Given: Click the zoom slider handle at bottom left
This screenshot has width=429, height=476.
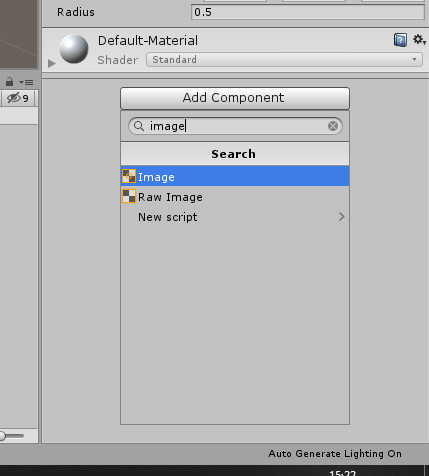Looking at the screenshot, I should click(3, 435).
